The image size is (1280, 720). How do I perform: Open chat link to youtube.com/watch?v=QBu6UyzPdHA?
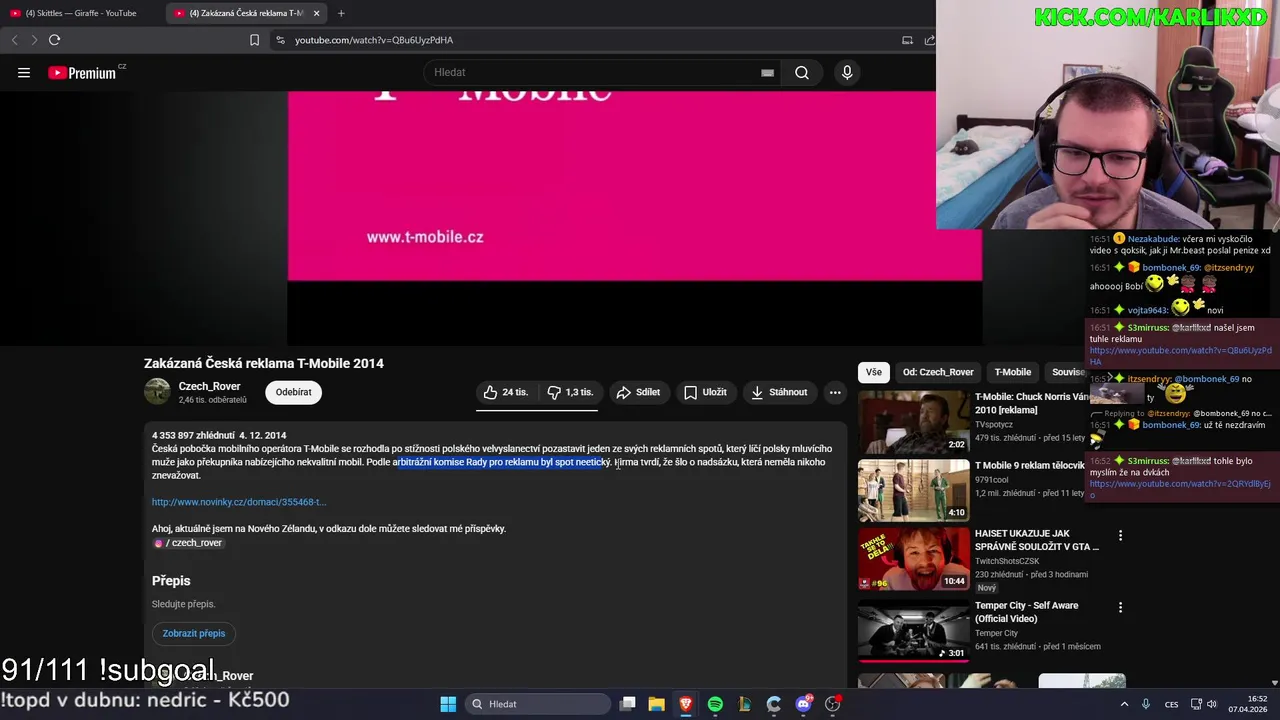point(1180,356)
